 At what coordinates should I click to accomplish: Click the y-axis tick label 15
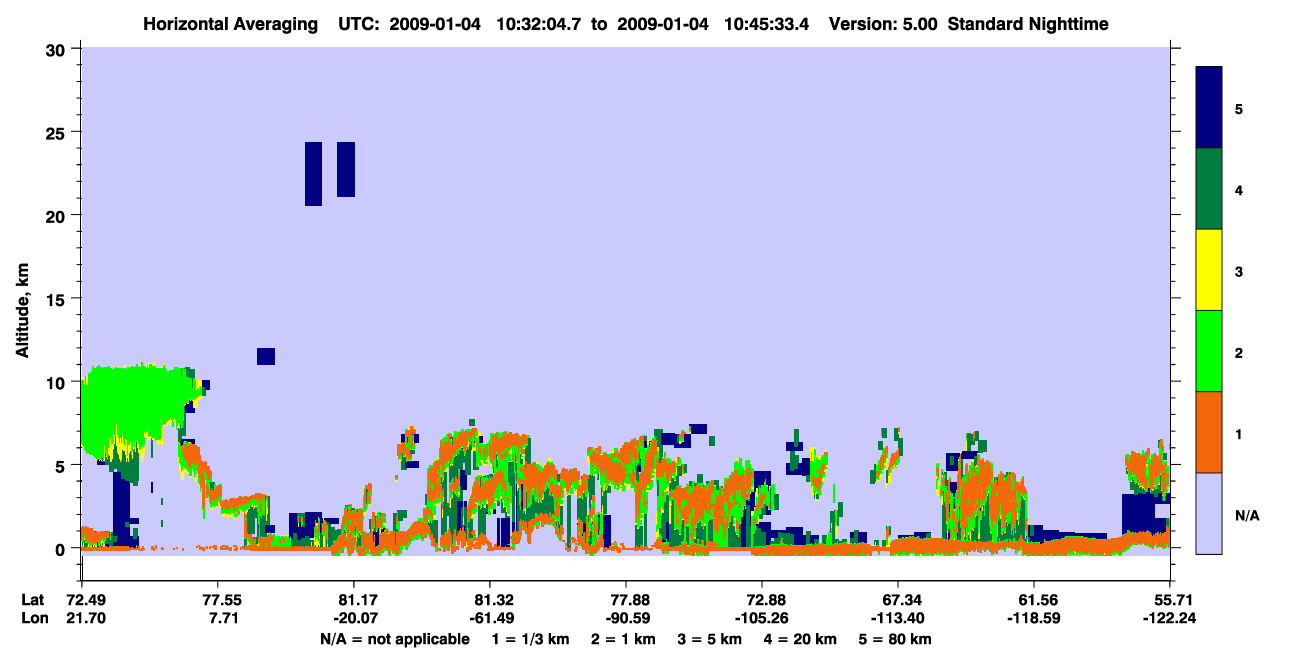pos(58,299)
